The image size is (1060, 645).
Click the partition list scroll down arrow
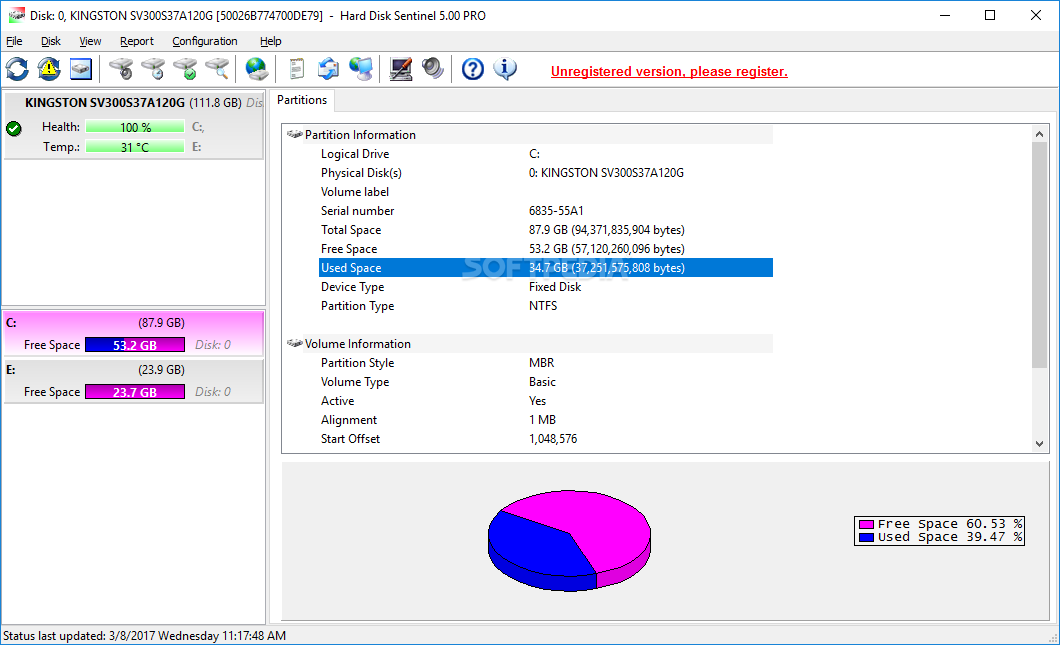click(x=1040, y=444)
